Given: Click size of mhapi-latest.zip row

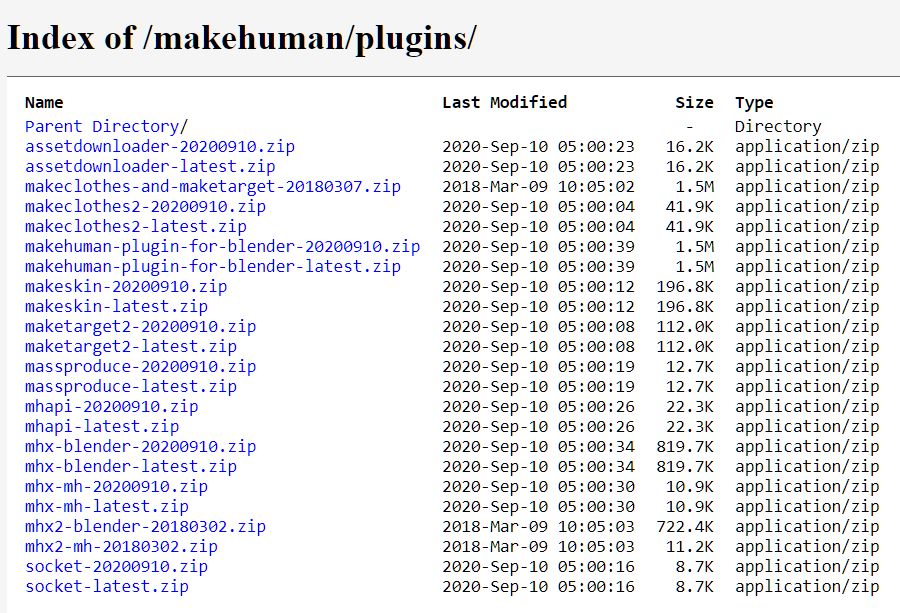Looking at the screenshot, I should coord(689,427).
